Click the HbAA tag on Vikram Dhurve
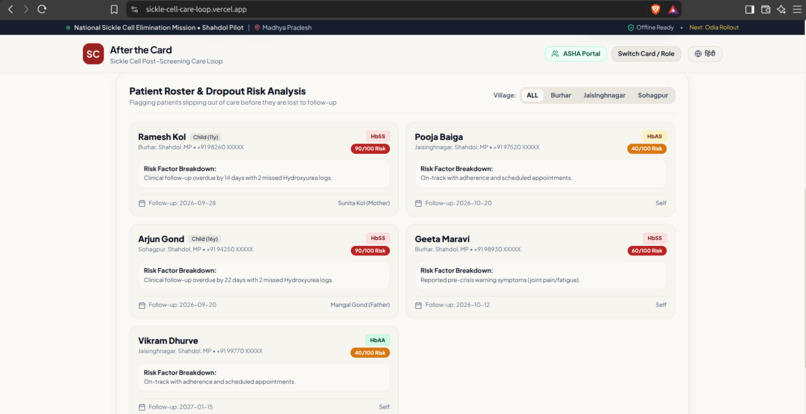 pyautogui.click(x=378, y=340)
